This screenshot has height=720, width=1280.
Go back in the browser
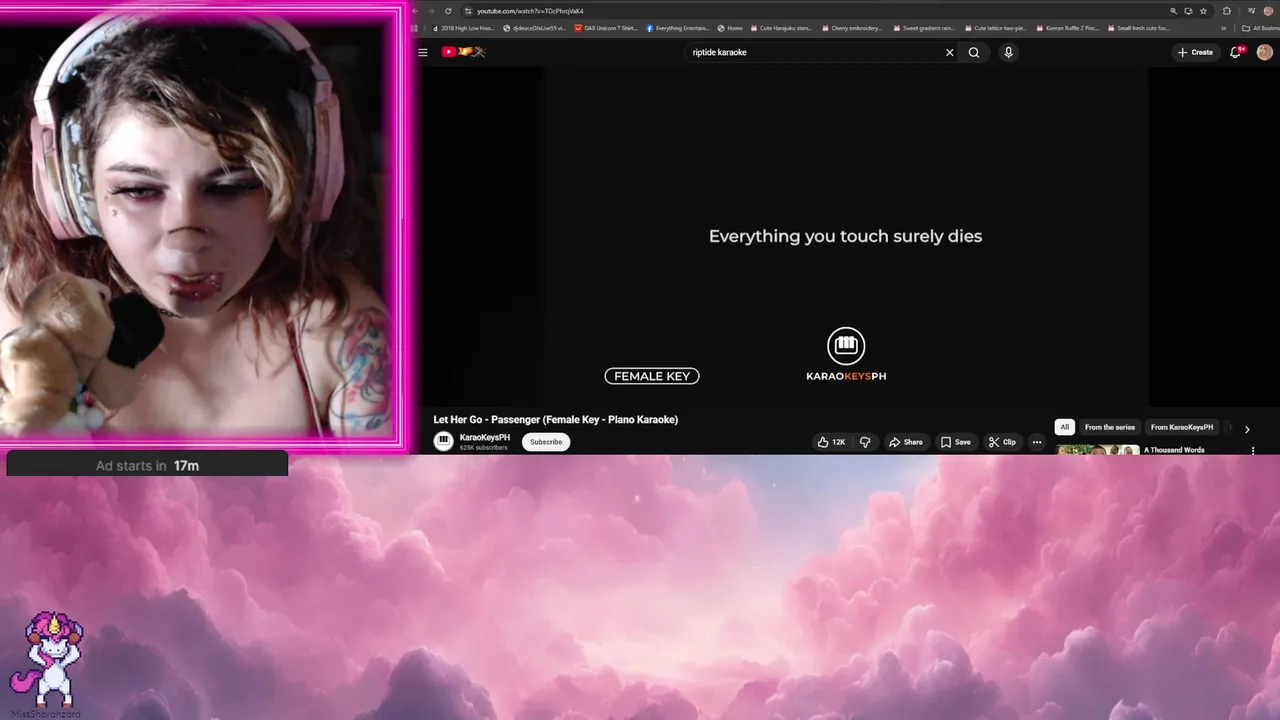pyautogui.click(x=417, y=11)
